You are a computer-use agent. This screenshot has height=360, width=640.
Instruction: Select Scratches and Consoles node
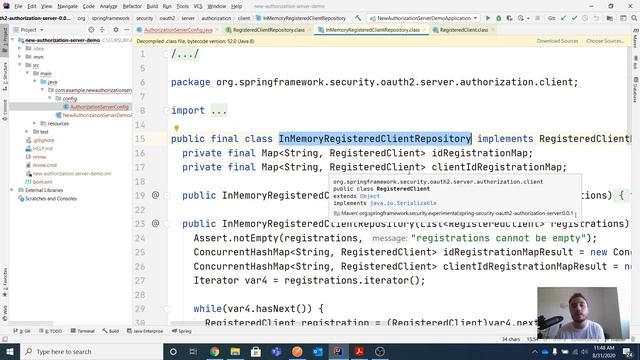(51, 198)
